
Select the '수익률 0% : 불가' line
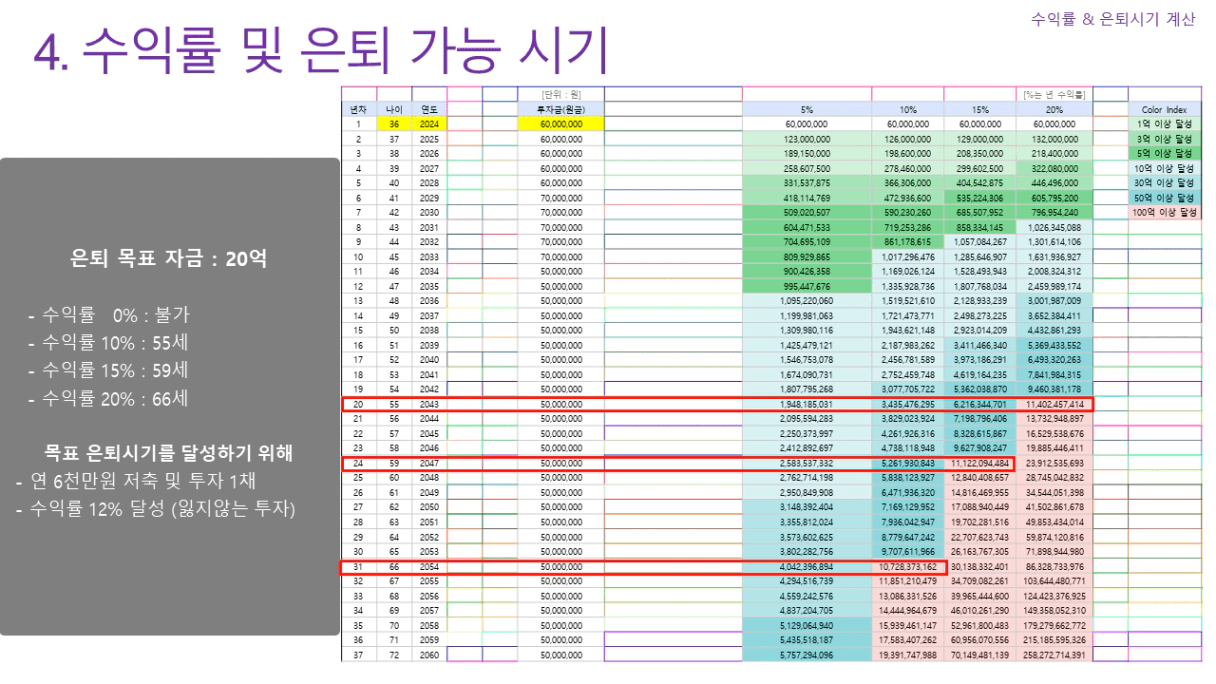pos(108,315)
